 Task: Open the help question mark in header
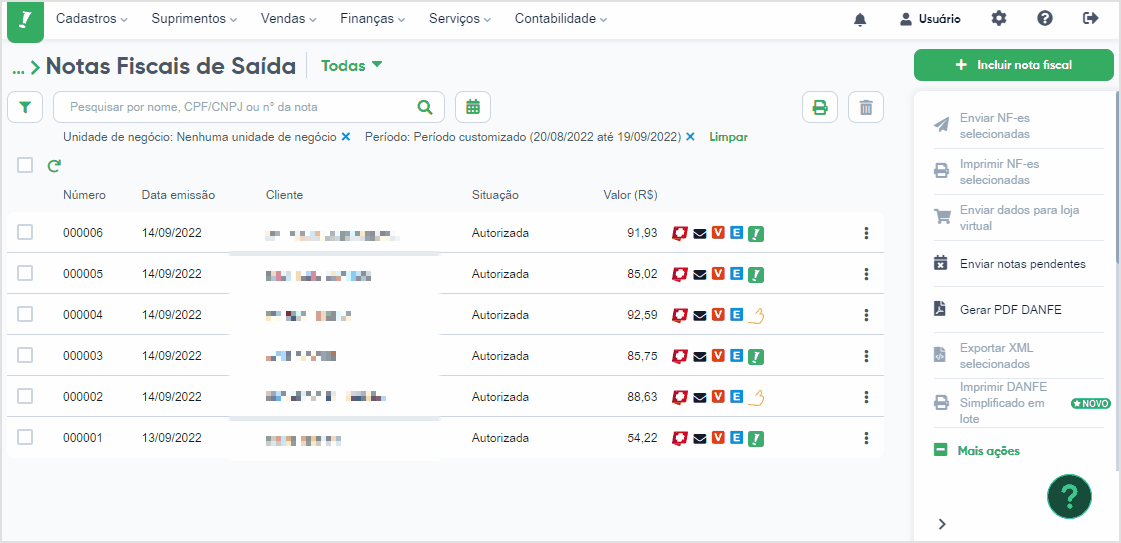click(x=1045, y=19)
